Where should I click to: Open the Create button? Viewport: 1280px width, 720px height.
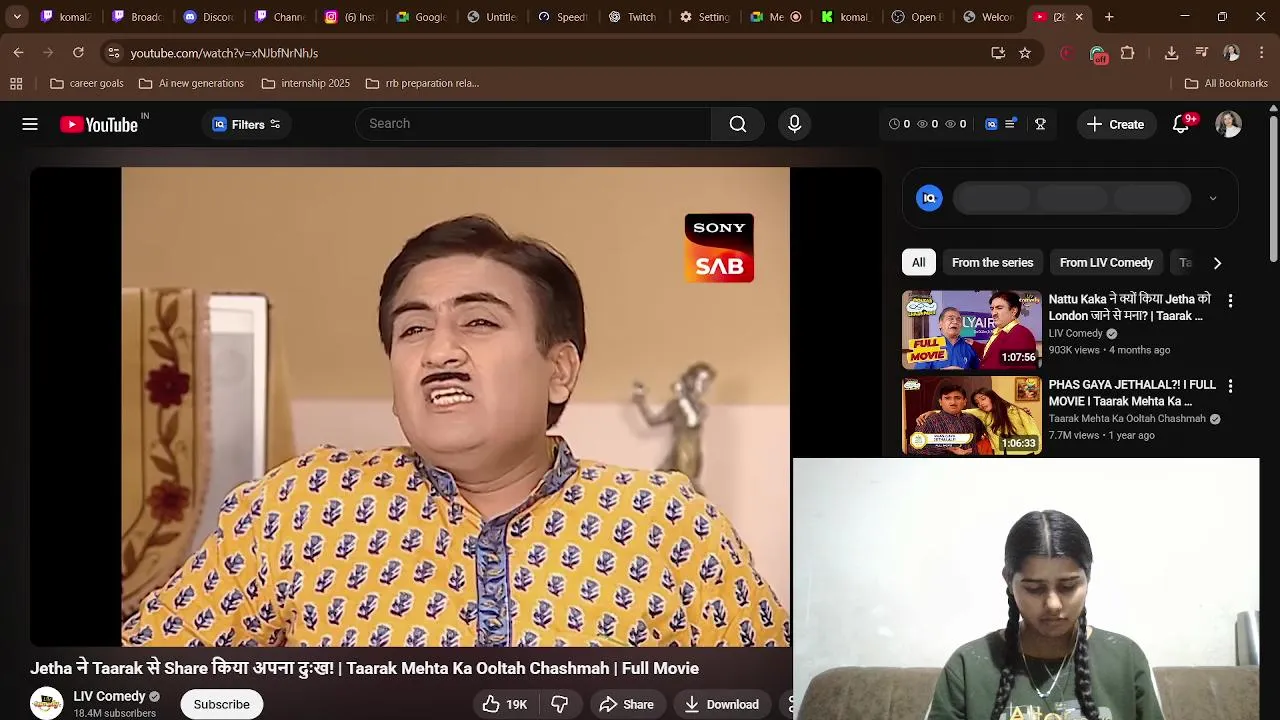[x=1115, y=124]
